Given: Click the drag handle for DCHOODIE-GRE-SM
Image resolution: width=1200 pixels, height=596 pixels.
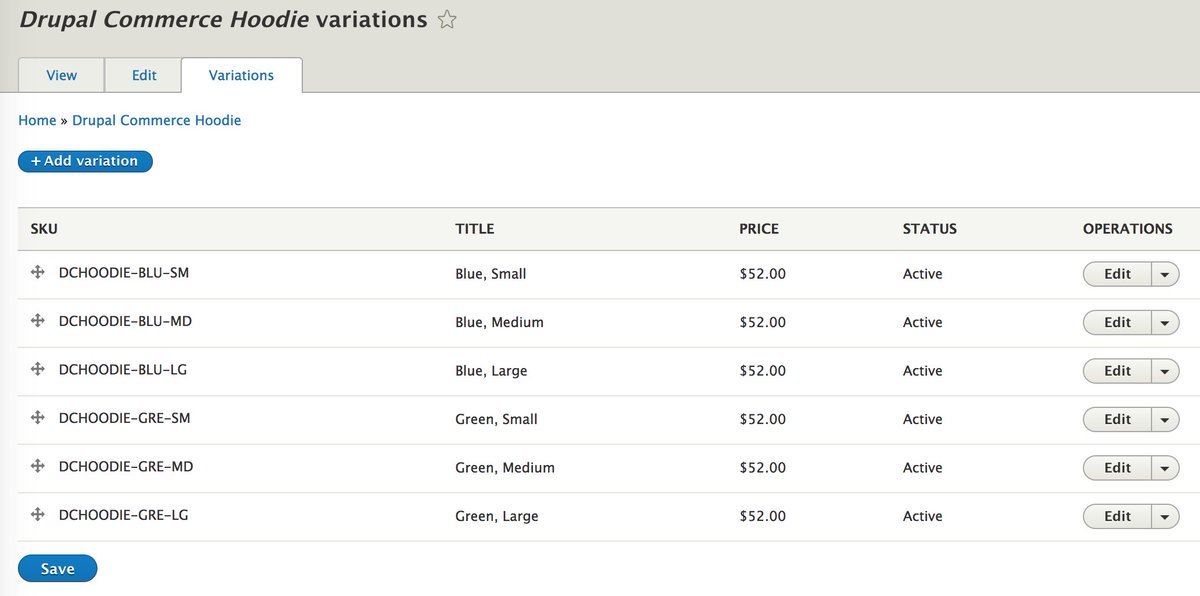Looking at the screenshot, I should pyautogui.click(x=38, y=418).
